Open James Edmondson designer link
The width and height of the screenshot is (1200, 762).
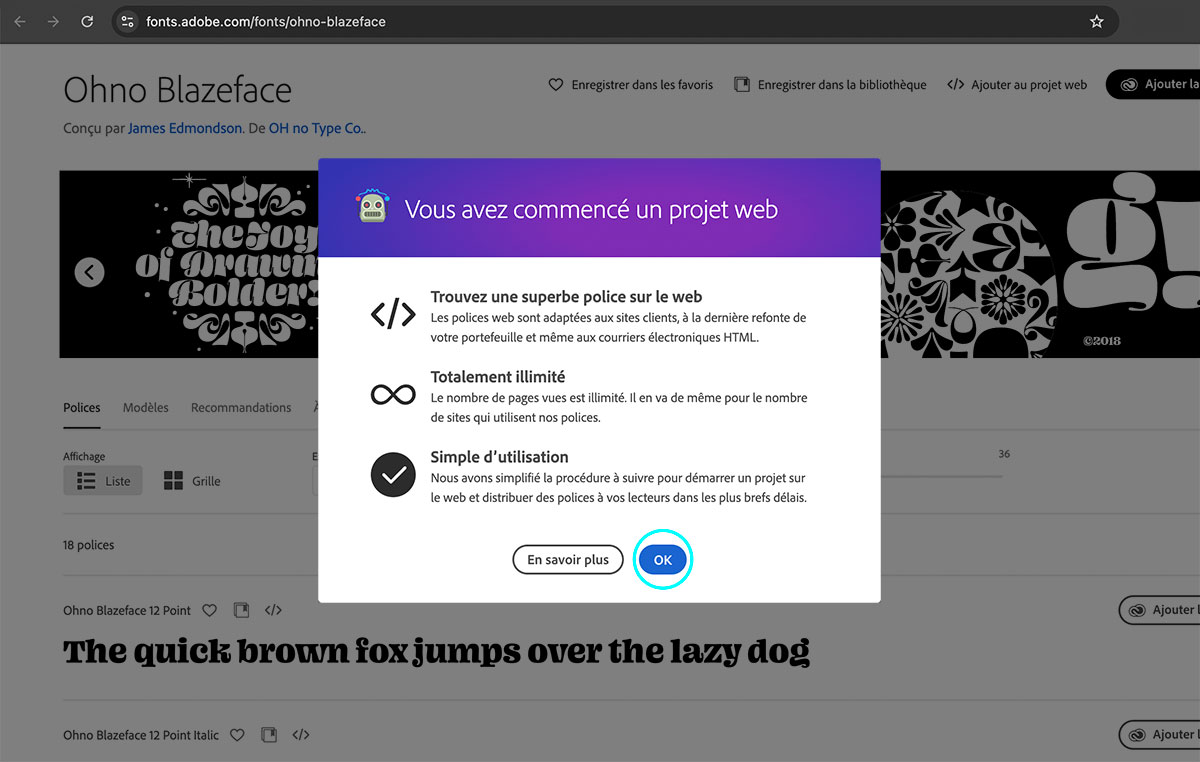[x=185, y=128]
